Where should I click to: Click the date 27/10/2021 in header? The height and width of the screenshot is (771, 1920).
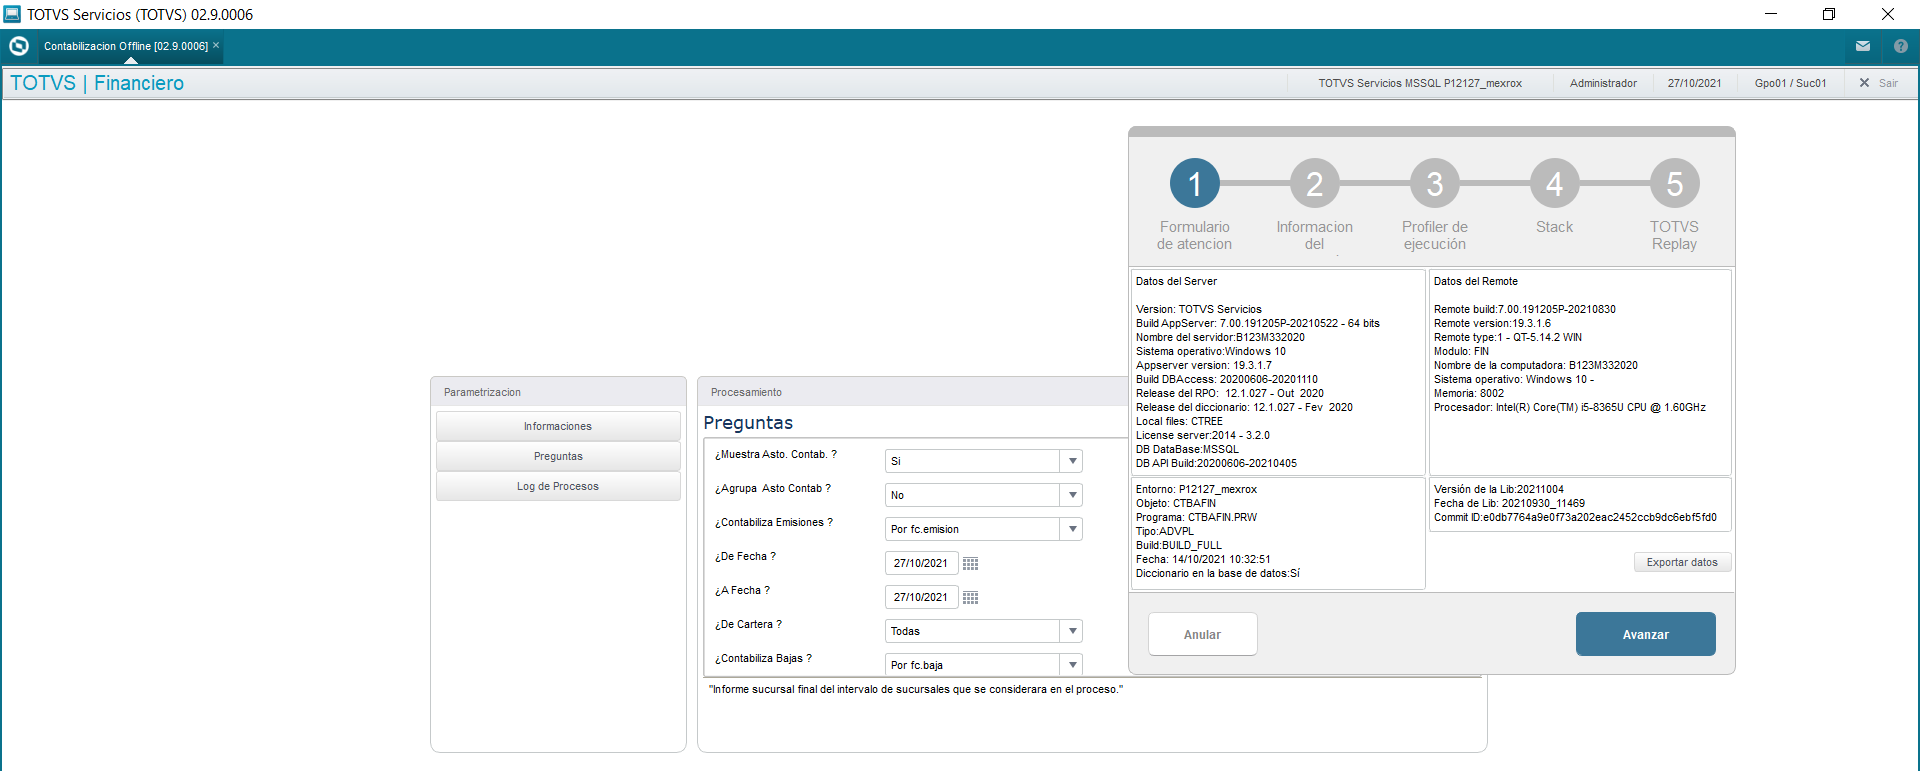click(x=1694, y=83)
